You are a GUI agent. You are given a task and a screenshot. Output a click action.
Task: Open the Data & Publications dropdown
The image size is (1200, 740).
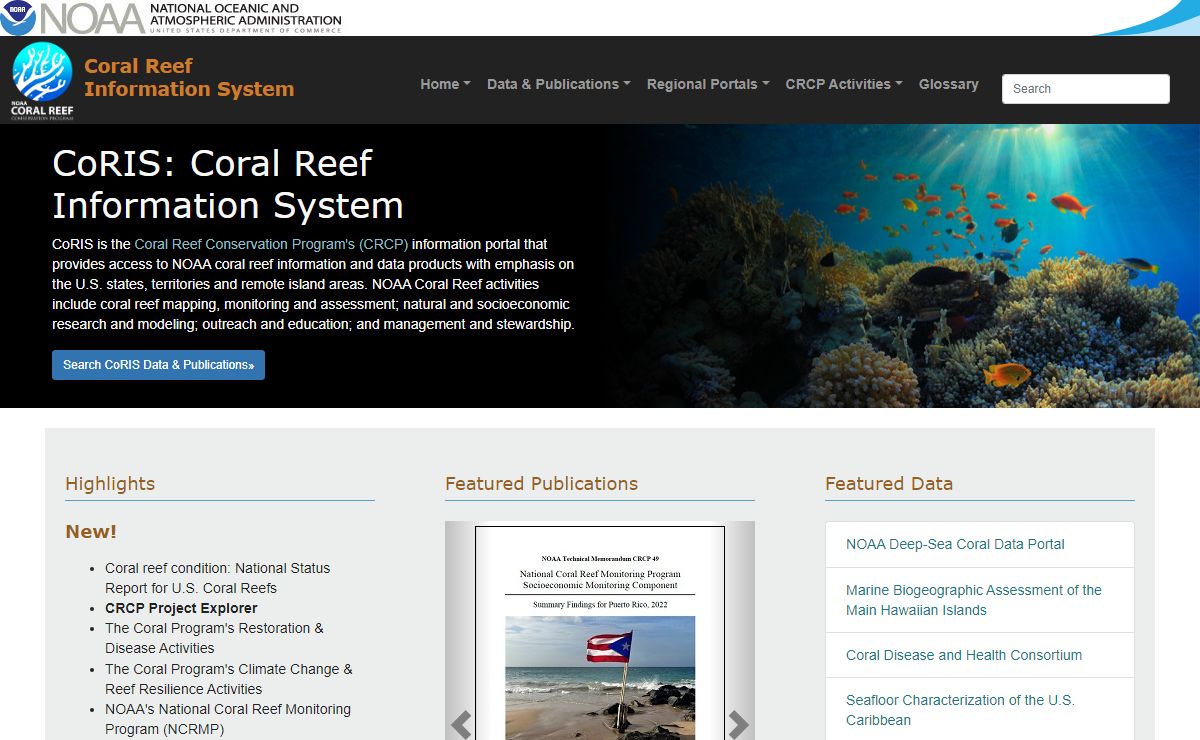558,84
